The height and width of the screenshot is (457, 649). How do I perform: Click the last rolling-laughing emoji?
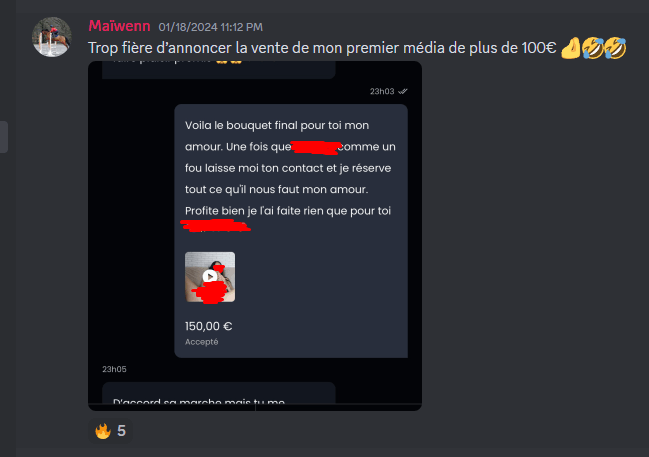click(615, 48)
